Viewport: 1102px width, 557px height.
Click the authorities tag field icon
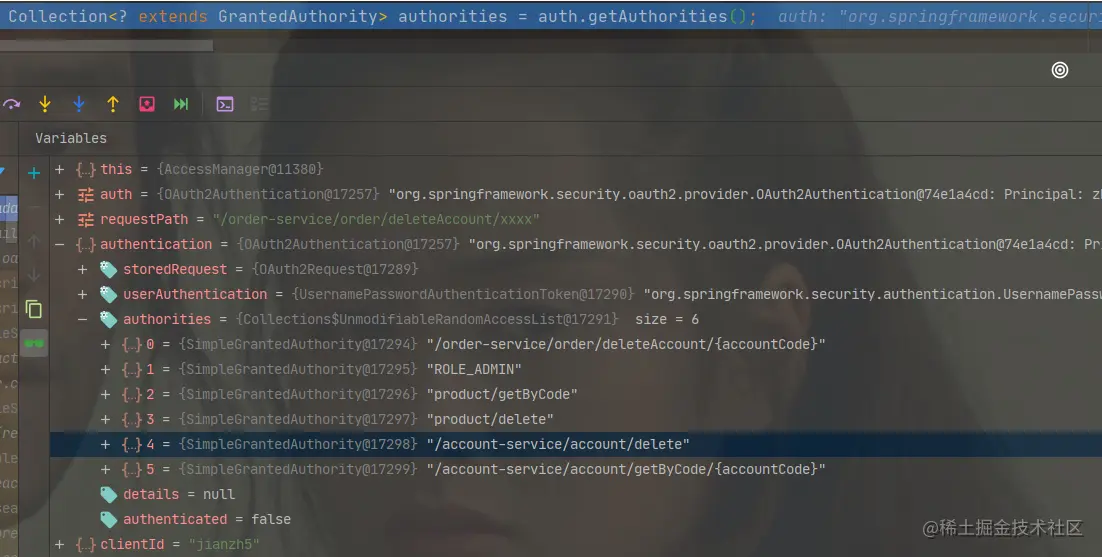(x=108, y=320)
